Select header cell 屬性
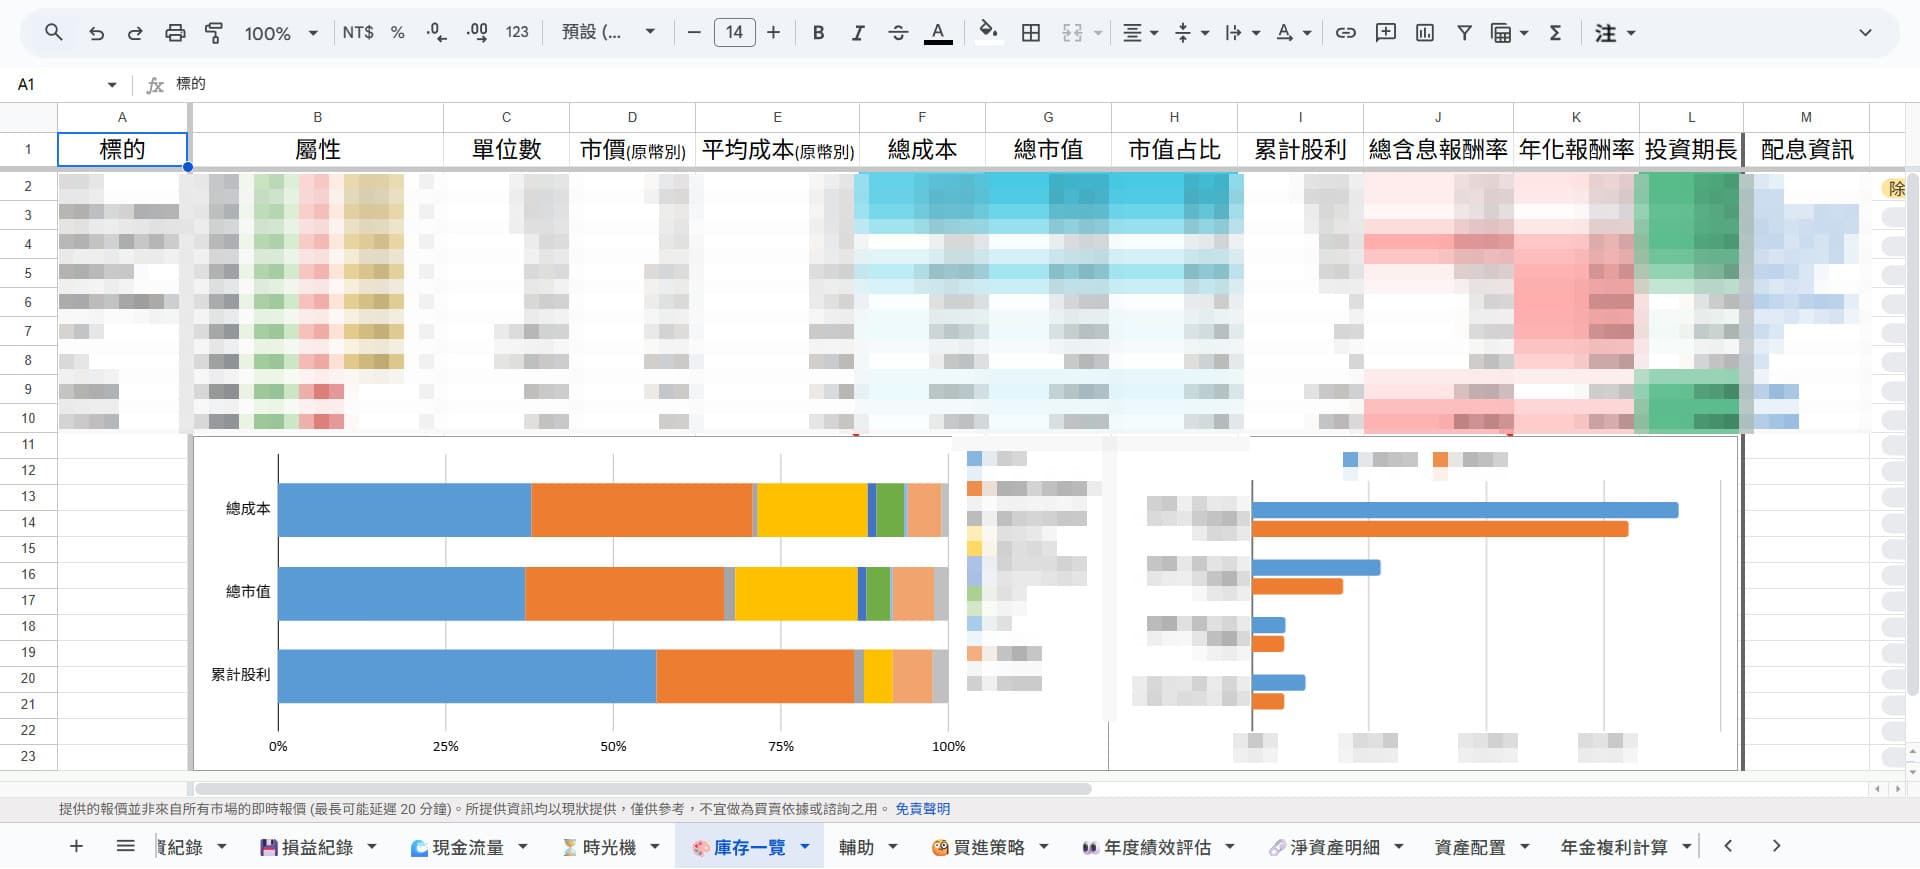This screenshot has height=869, width=1920. (317, 150)
